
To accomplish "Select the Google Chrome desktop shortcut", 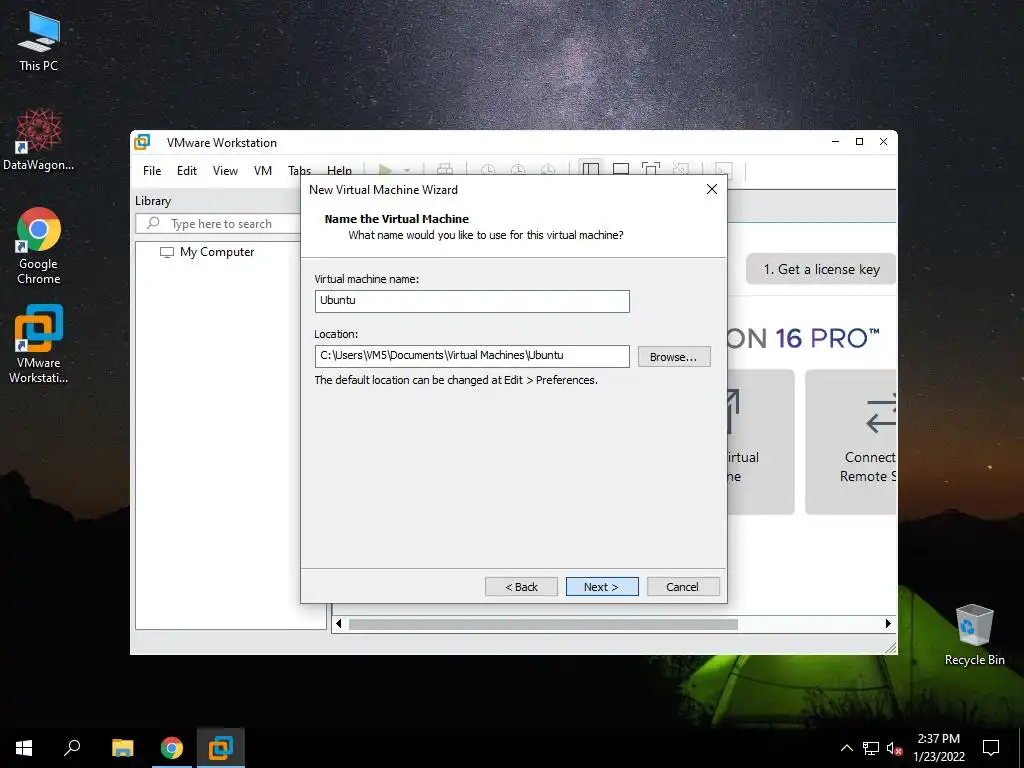I will [39, 246].
